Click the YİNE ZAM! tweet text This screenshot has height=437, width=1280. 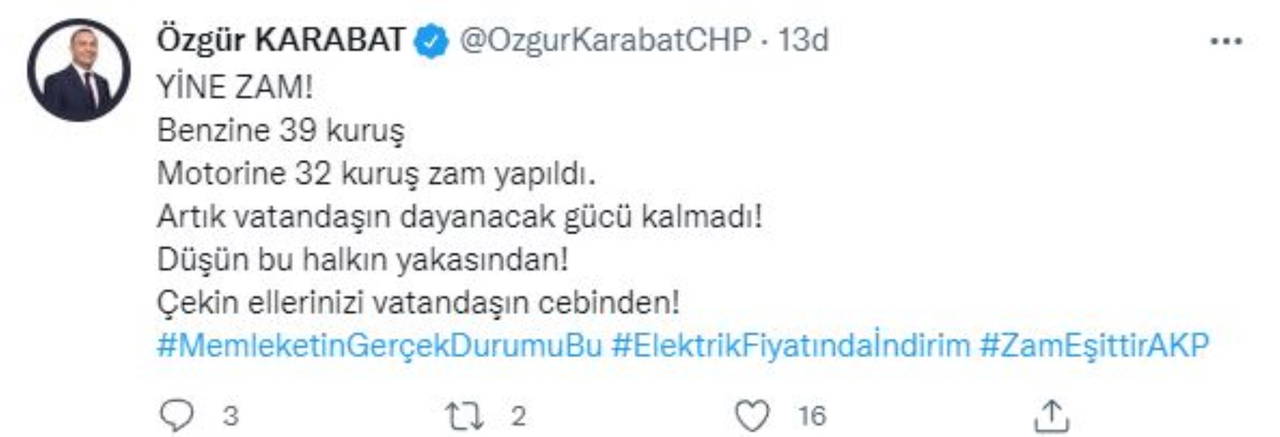[235, 87]
